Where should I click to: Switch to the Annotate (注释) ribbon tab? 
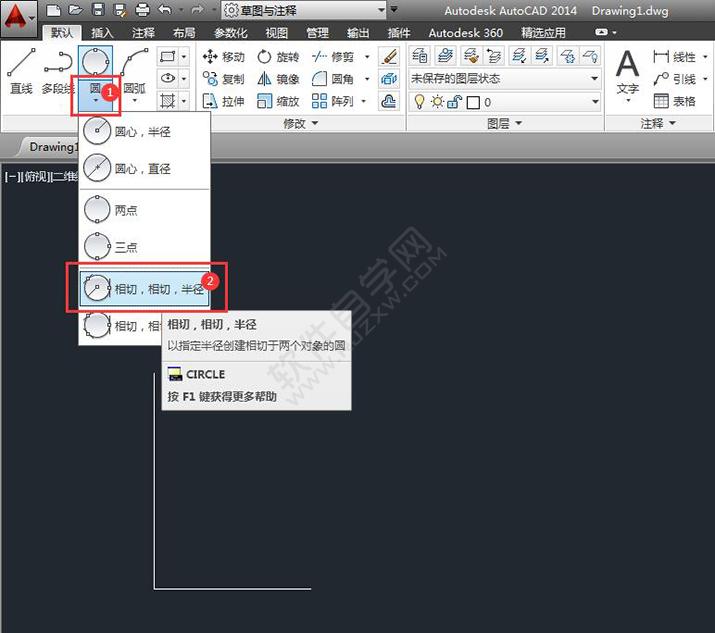click(x=143, y=33)
